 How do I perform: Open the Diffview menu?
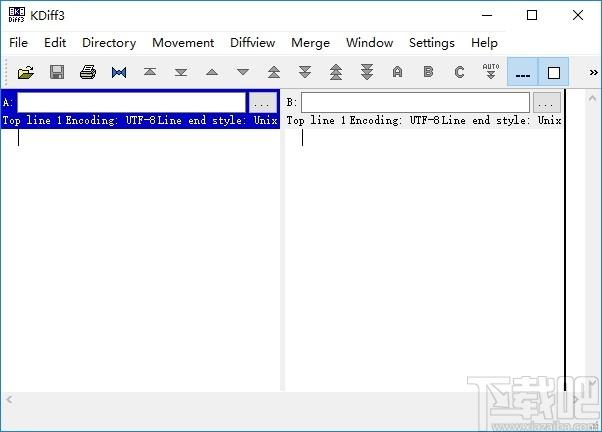click(253, 43)
